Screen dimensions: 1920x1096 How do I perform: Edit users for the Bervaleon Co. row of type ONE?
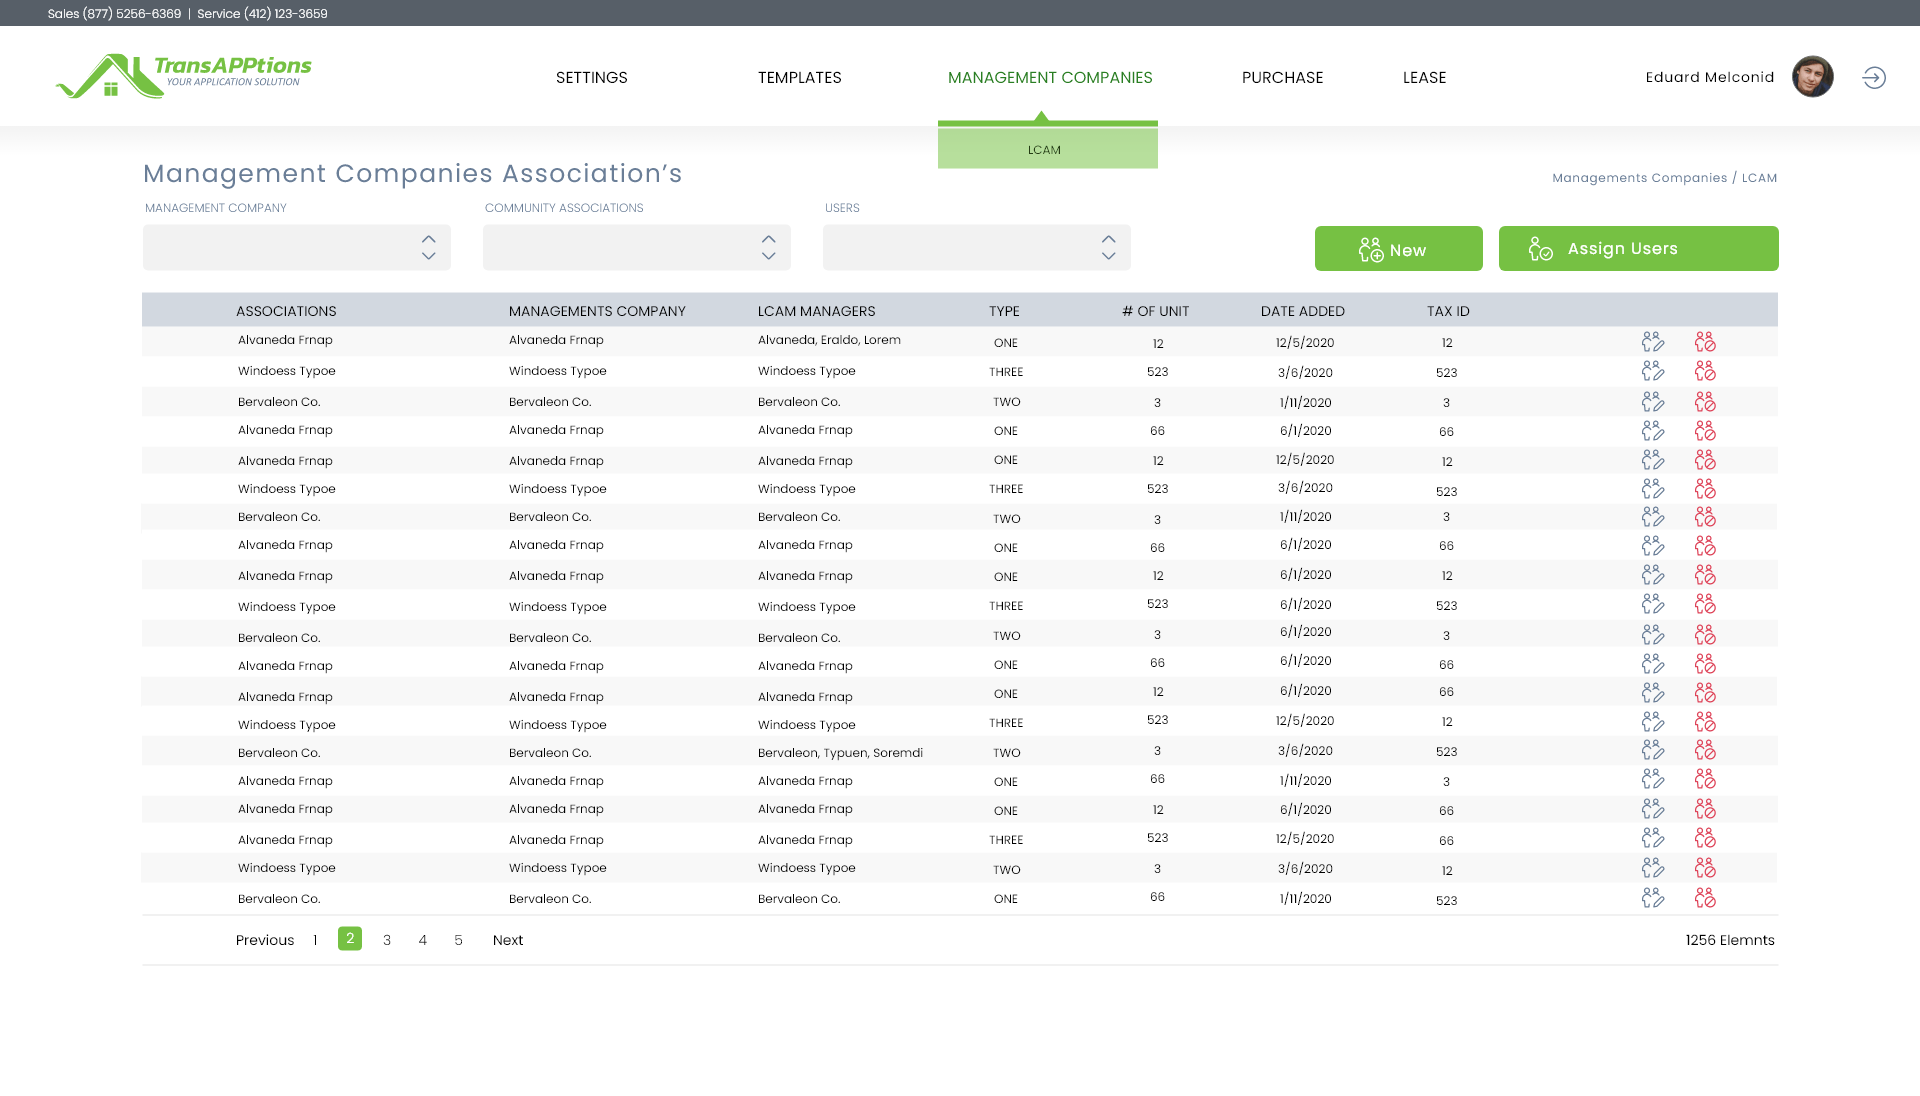[1653, 898]
